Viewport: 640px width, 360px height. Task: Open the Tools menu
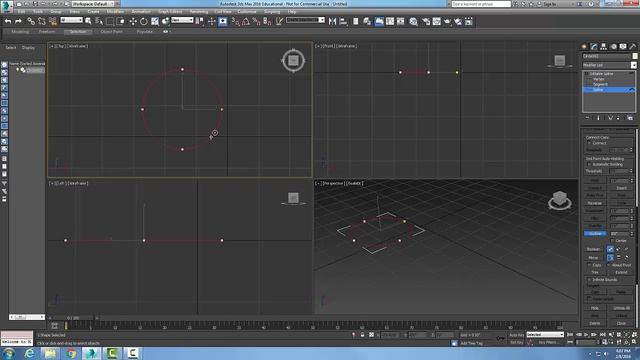[x=38, y=12]
